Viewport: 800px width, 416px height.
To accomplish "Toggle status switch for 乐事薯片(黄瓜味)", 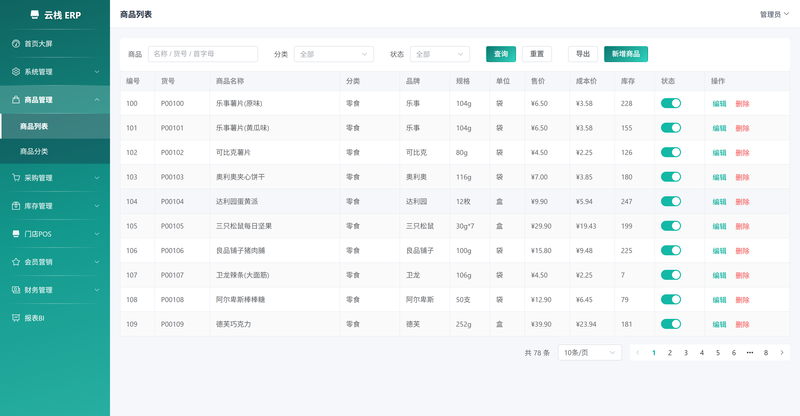I will coord(671,128).
